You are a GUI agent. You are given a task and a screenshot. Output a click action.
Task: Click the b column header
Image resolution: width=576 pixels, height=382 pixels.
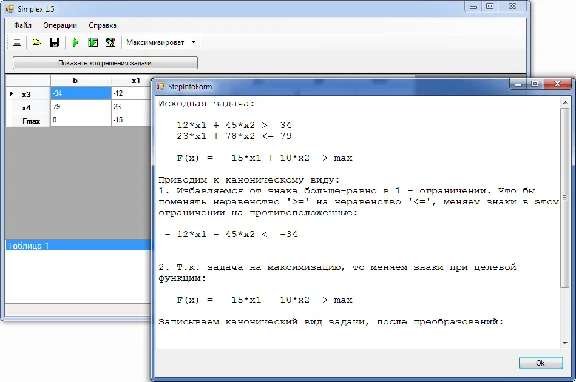(x=81, y=80)
